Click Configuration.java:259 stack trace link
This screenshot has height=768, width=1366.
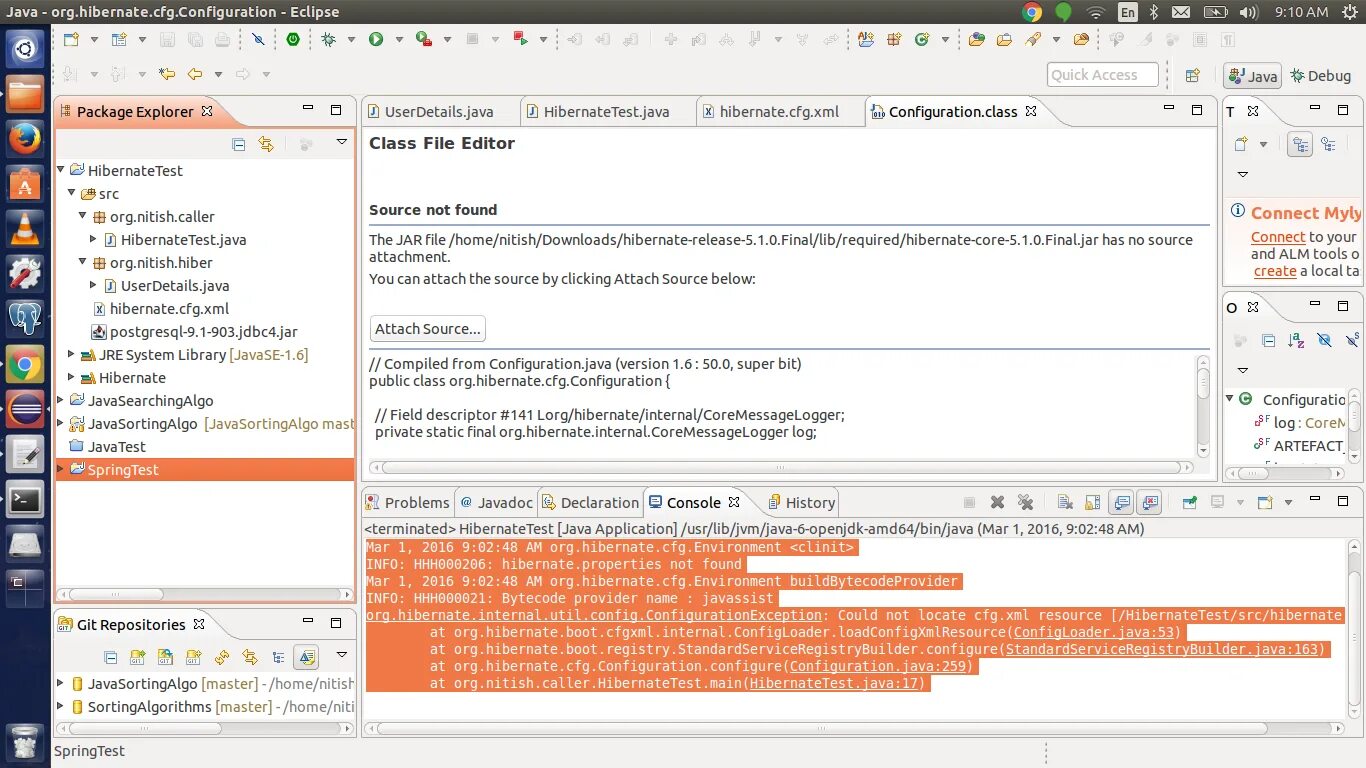(876, 666)
